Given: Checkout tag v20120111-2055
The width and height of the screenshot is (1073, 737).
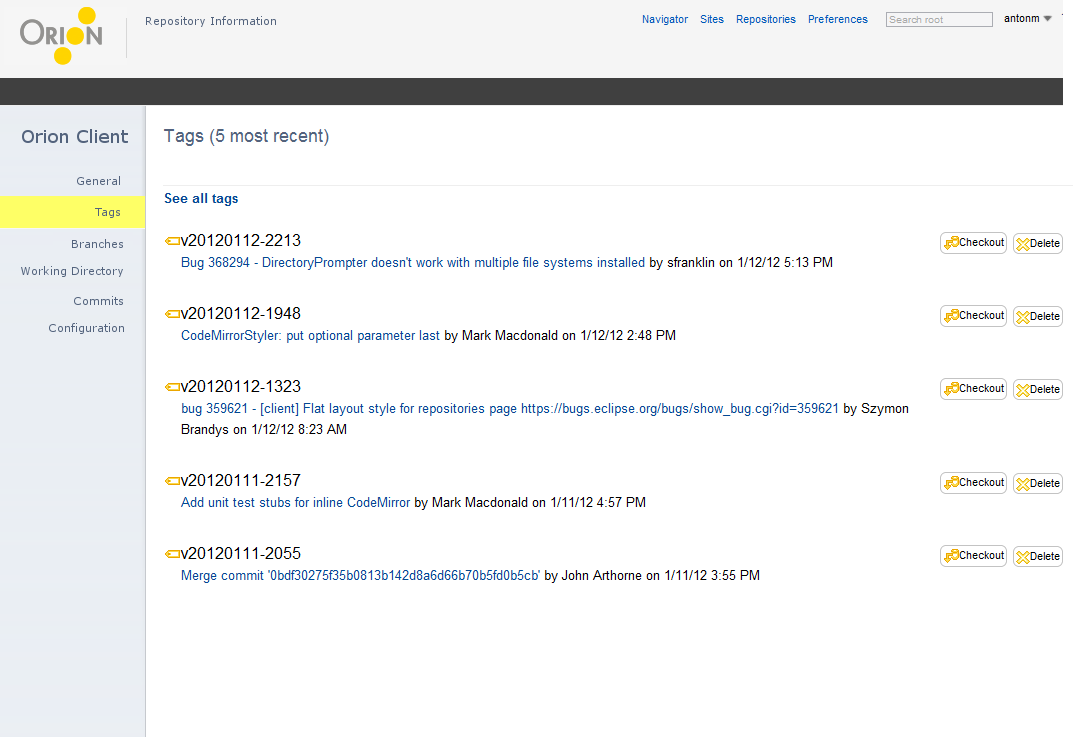Looking at the screenshot, I should [x=973, y=556].
